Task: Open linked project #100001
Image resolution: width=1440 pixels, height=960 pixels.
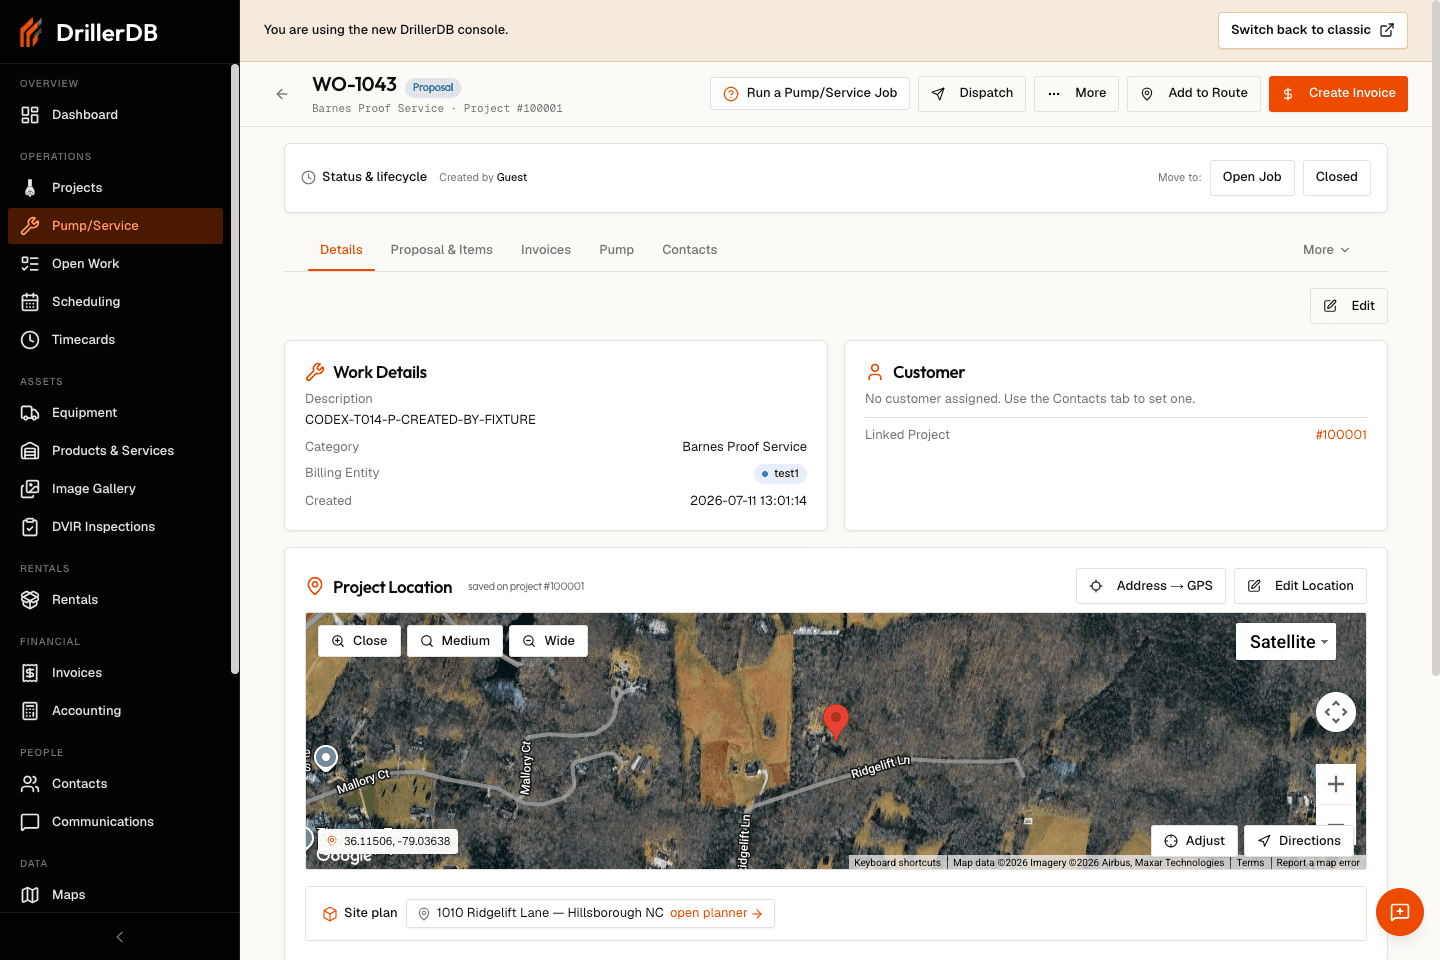Action: [1341, 435]
